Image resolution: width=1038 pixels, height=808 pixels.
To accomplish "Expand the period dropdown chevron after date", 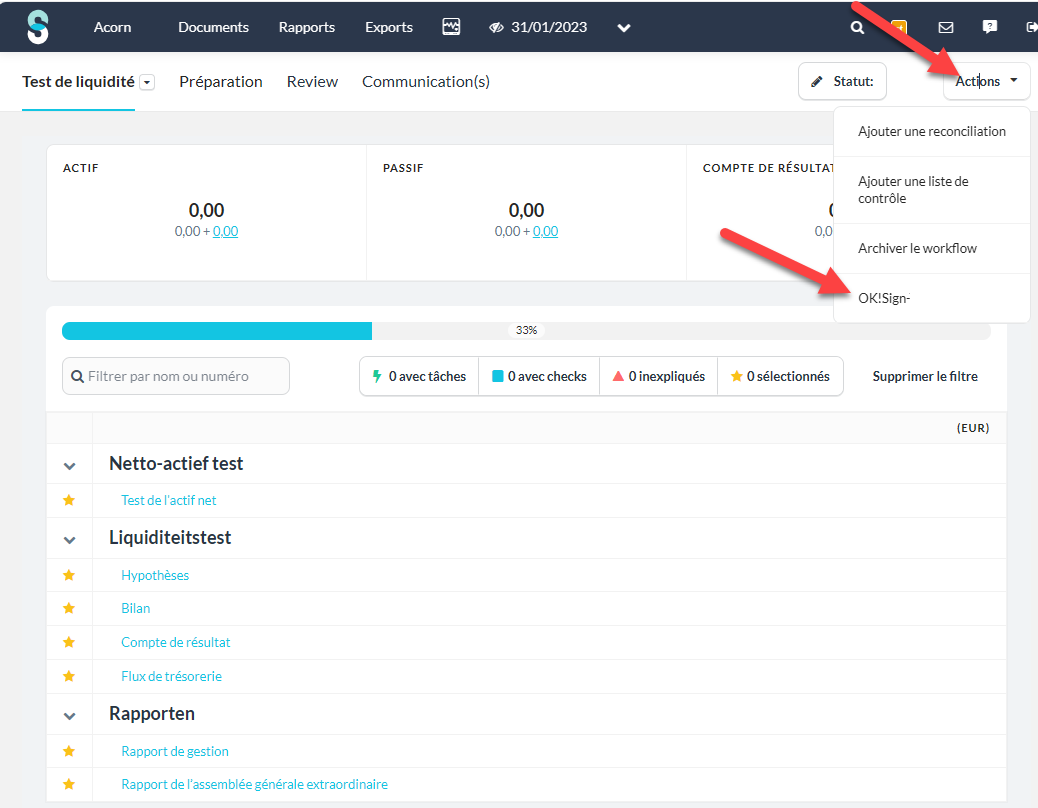I will tap(624, 28).
